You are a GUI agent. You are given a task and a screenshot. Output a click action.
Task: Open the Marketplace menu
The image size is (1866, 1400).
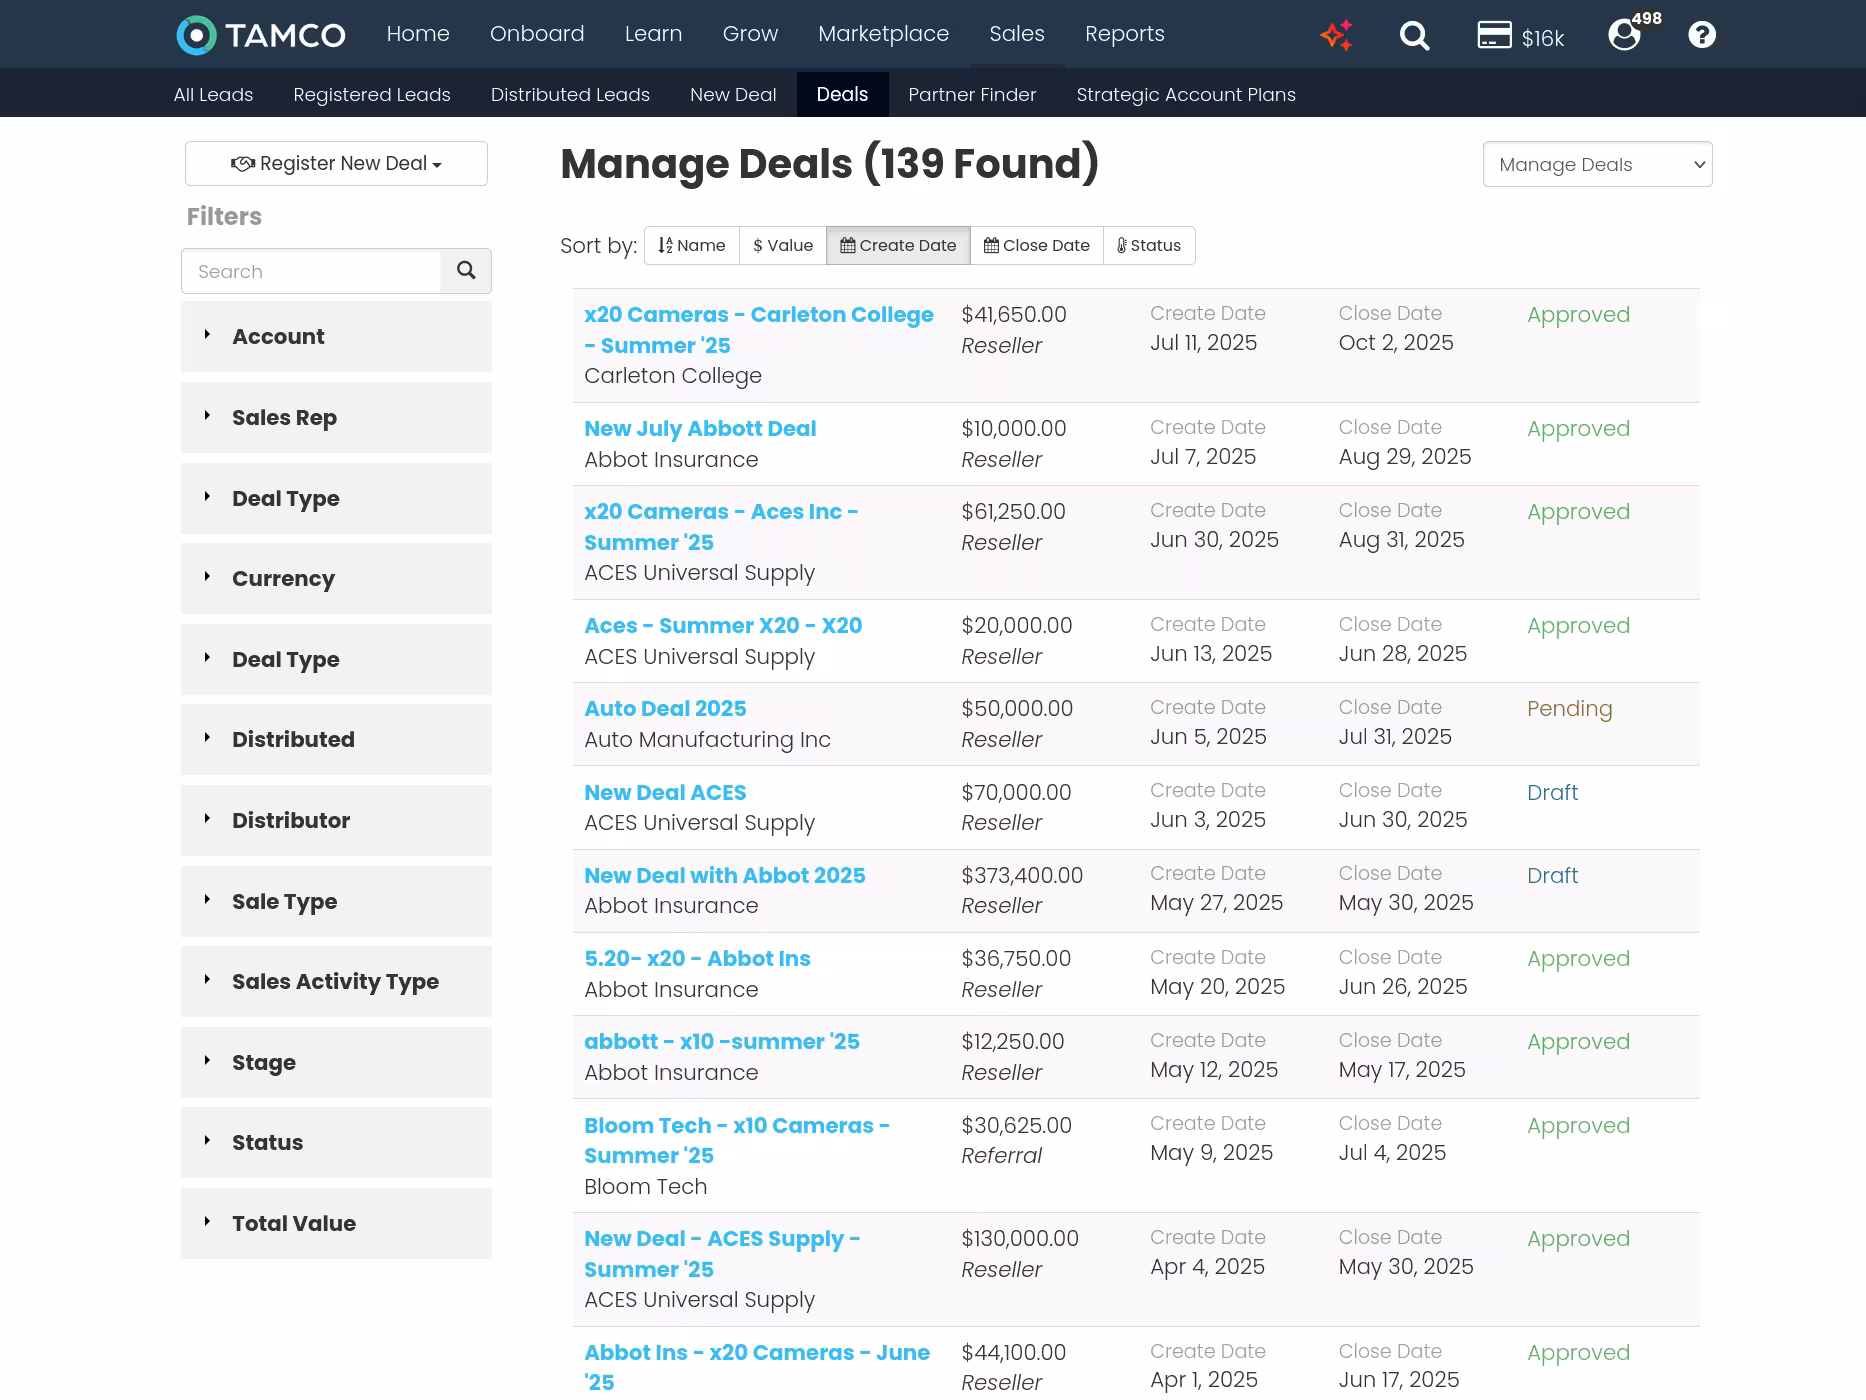coord(883,34)
